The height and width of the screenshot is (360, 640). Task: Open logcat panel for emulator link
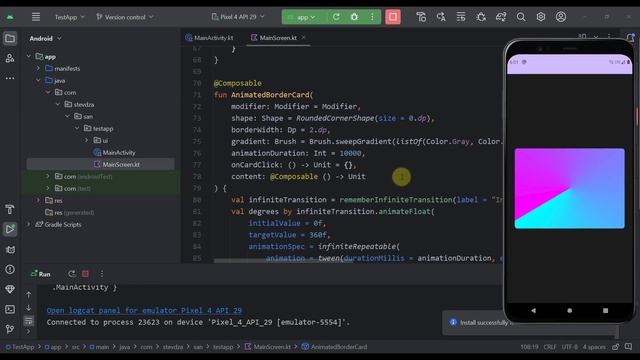click(144, 310)
